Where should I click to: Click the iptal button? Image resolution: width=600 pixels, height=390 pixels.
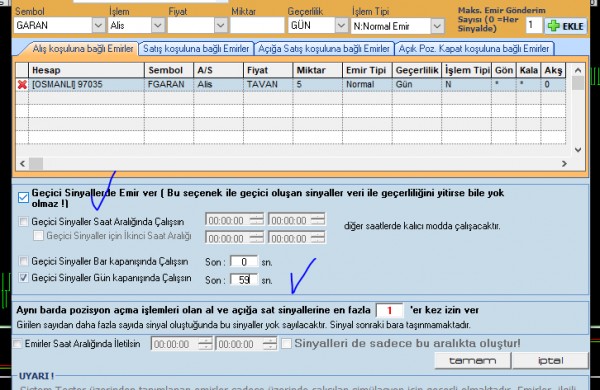pyautogui.click(x=550, y=361)
